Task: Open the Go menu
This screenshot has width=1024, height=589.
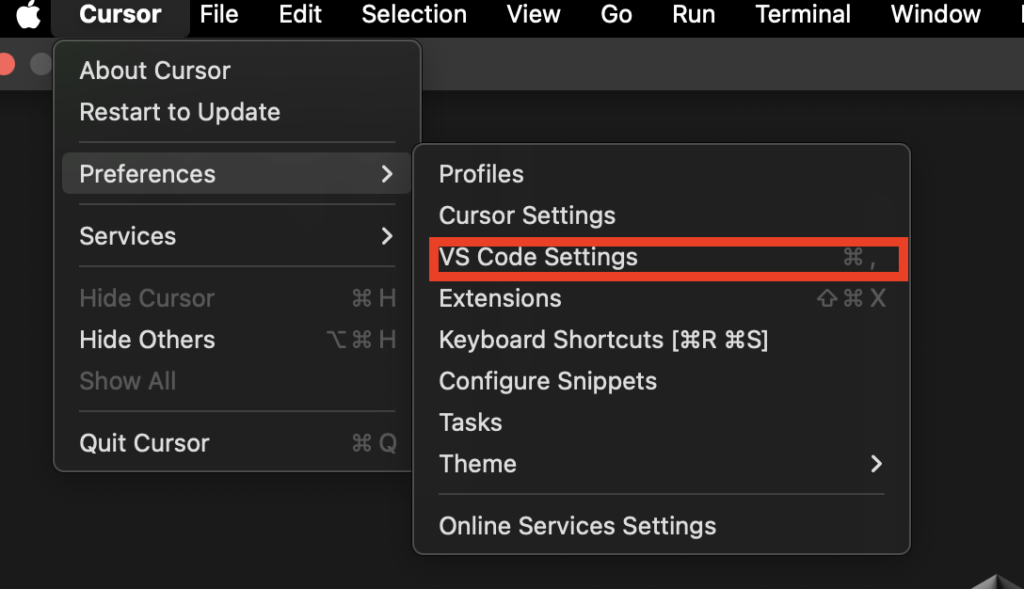Action: click(x=616, y=15)
